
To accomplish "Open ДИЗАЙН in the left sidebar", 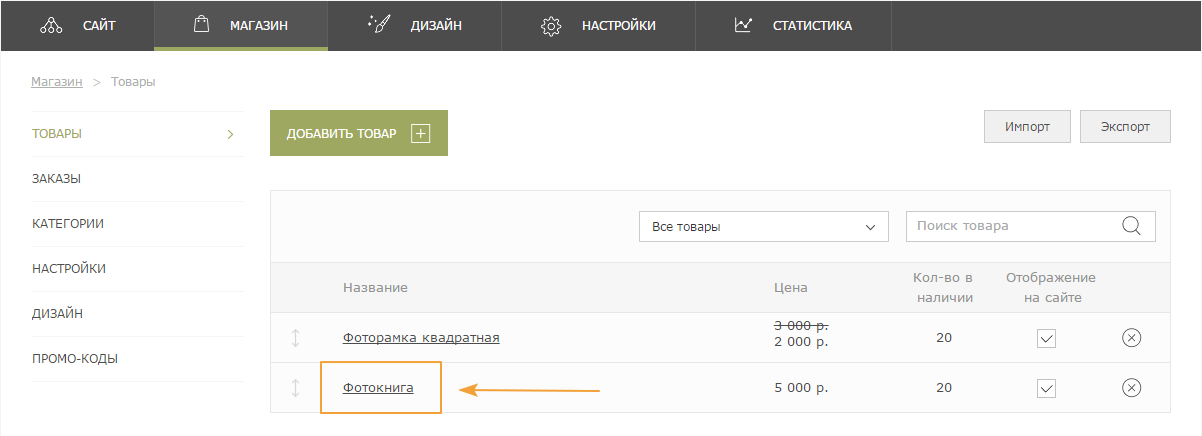I will [x=138, y=314].
